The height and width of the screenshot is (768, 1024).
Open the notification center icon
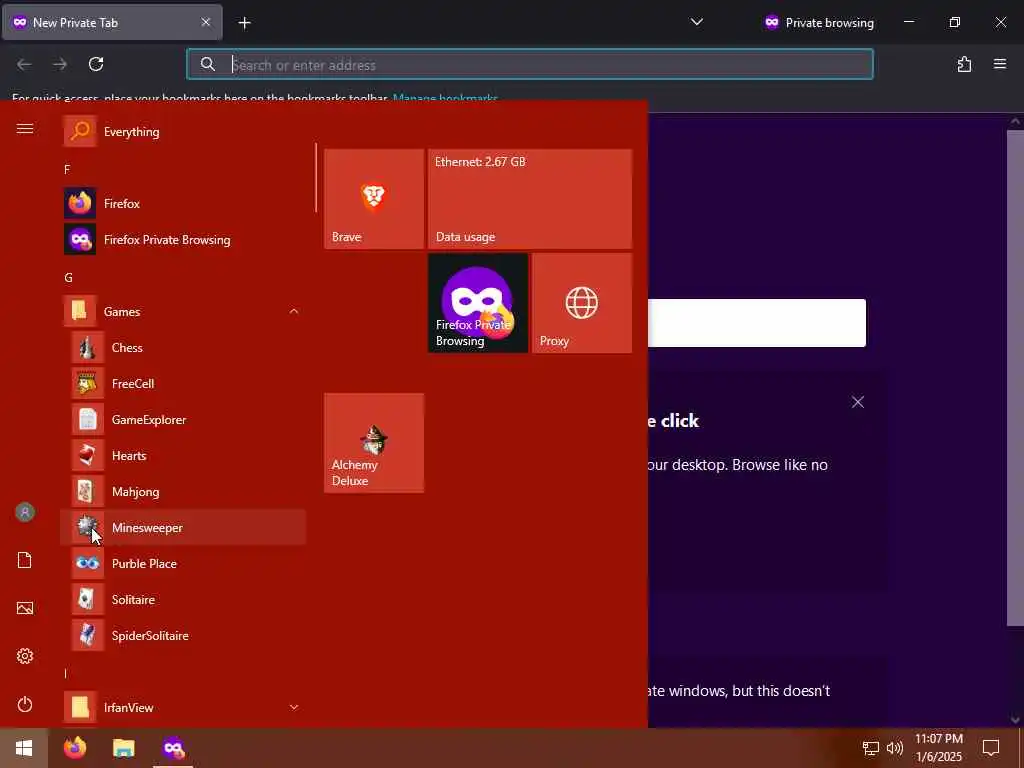(x=991, y=748)
